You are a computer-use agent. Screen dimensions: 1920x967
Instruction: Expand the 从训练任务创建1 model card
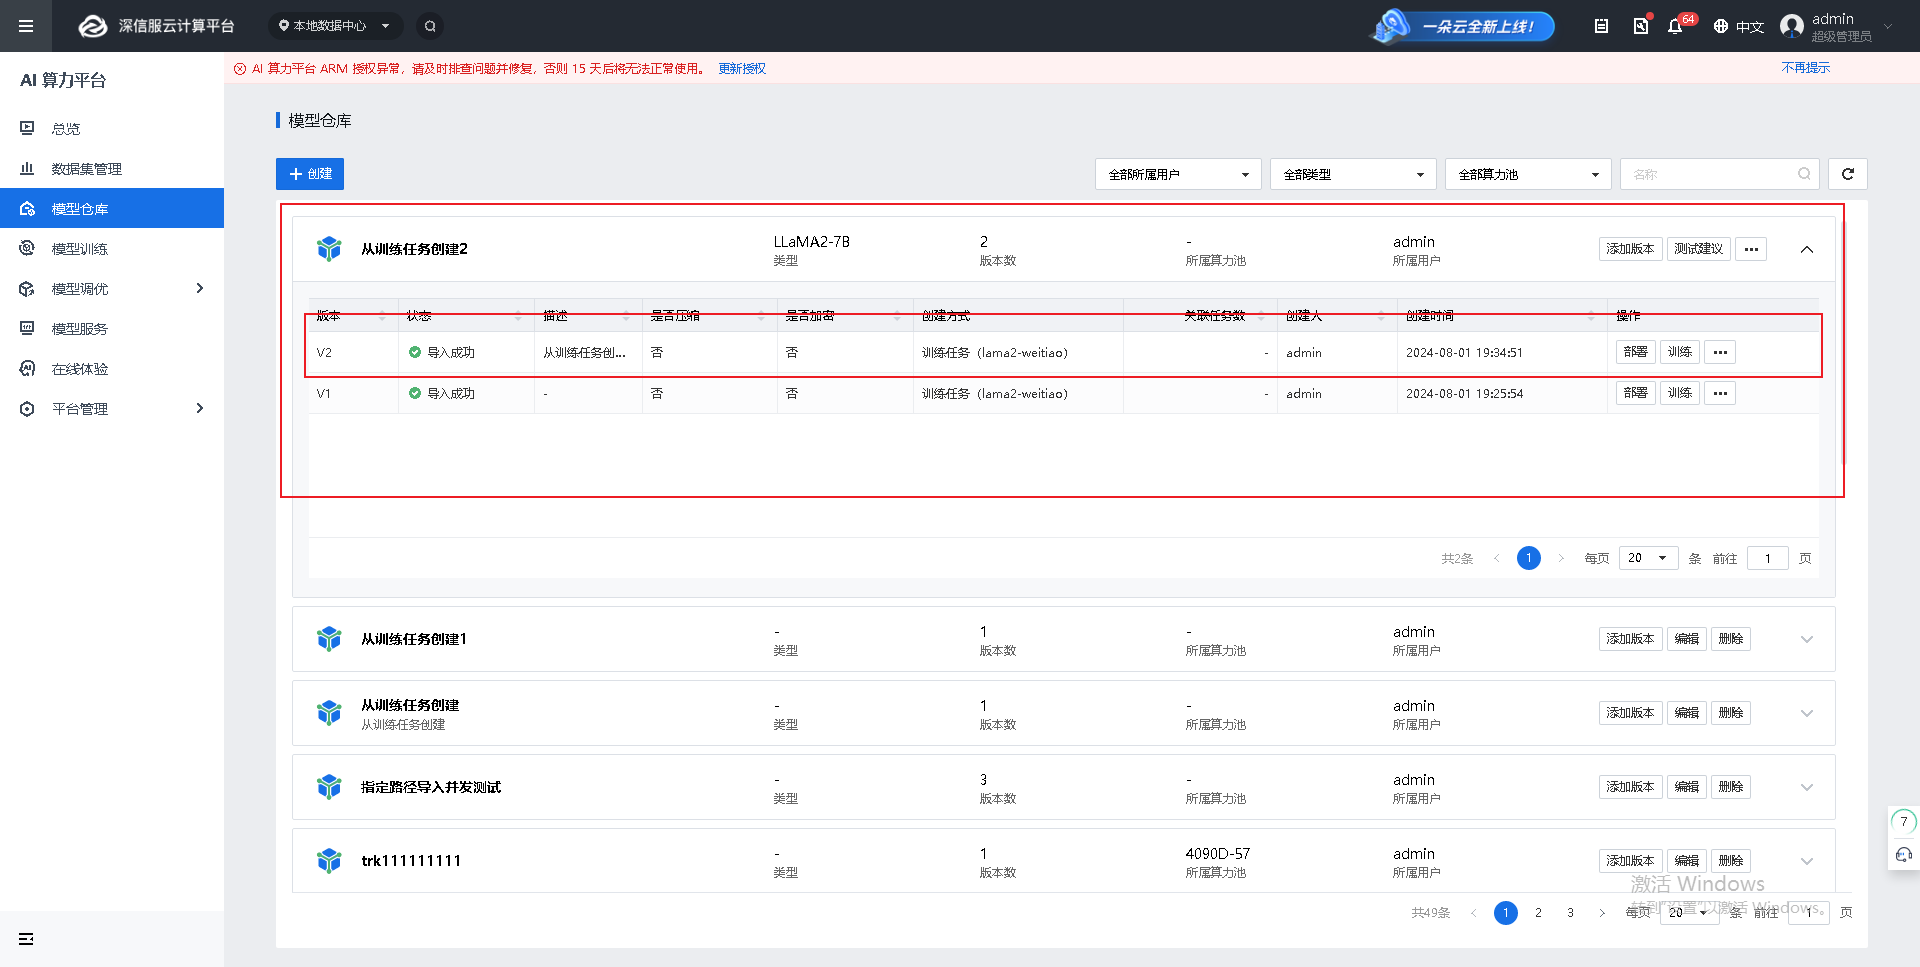[x=1807, y=639]
